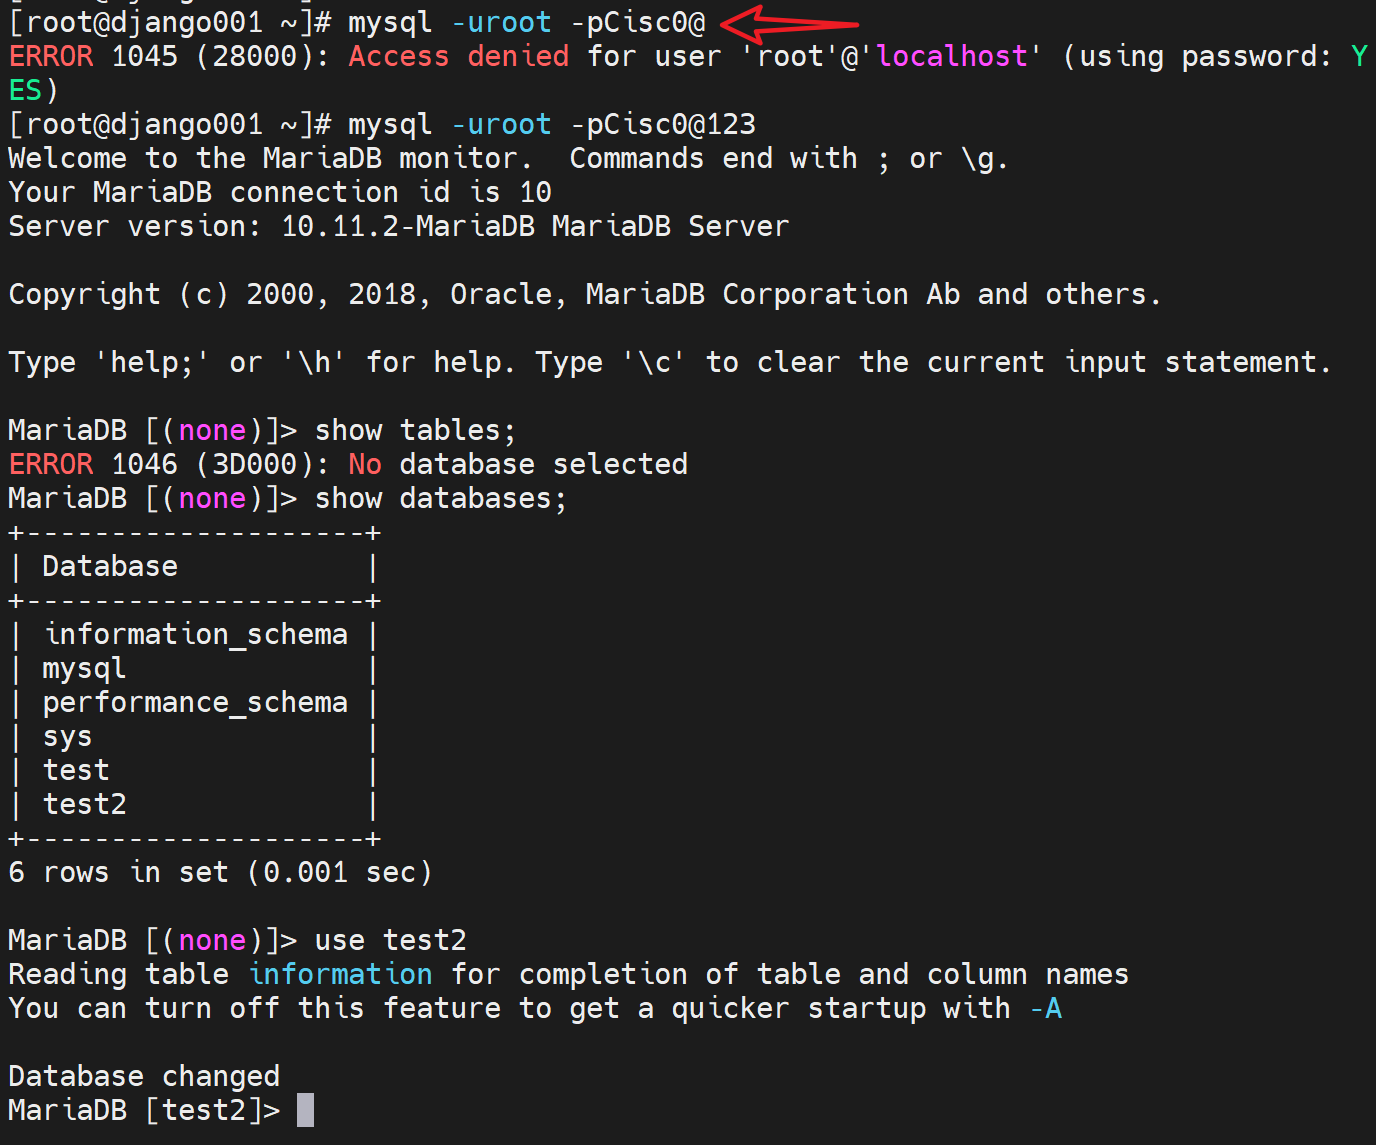Click the red ERROR 1046 text
1376x1145 pixels.
pyautogui.click(x=93, y=464)
